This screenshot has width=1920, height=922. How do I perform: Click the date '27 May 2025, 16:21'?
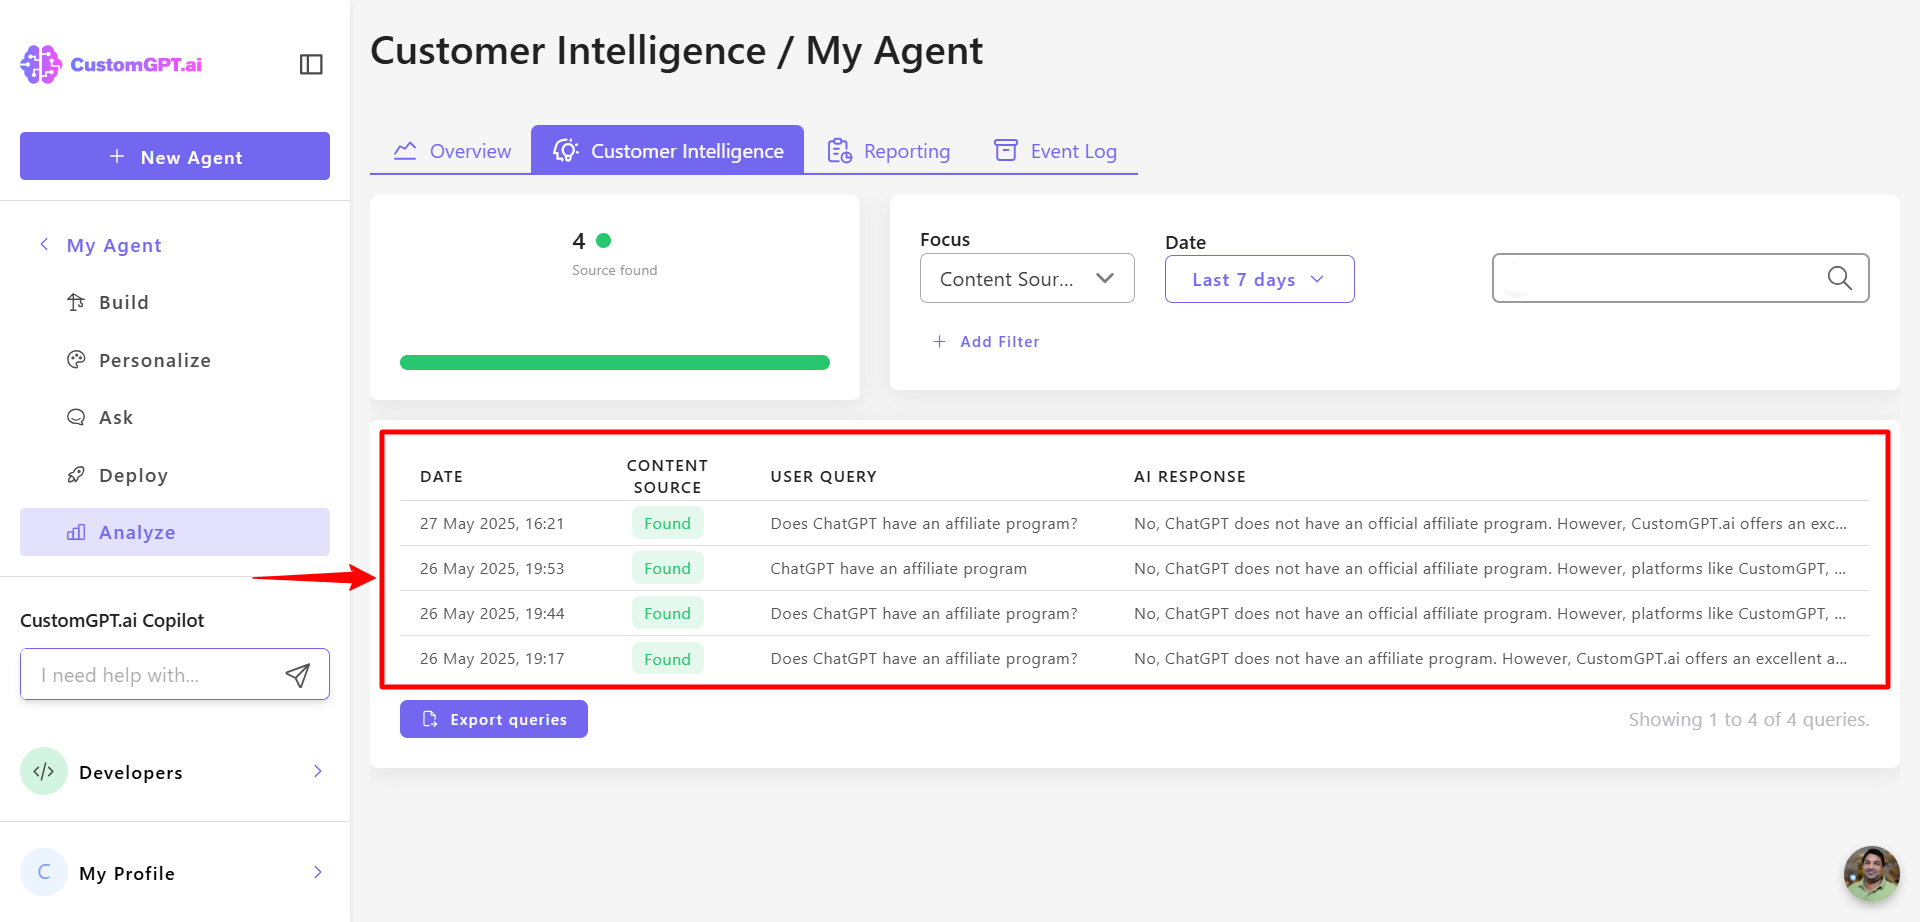coord(492,523)
